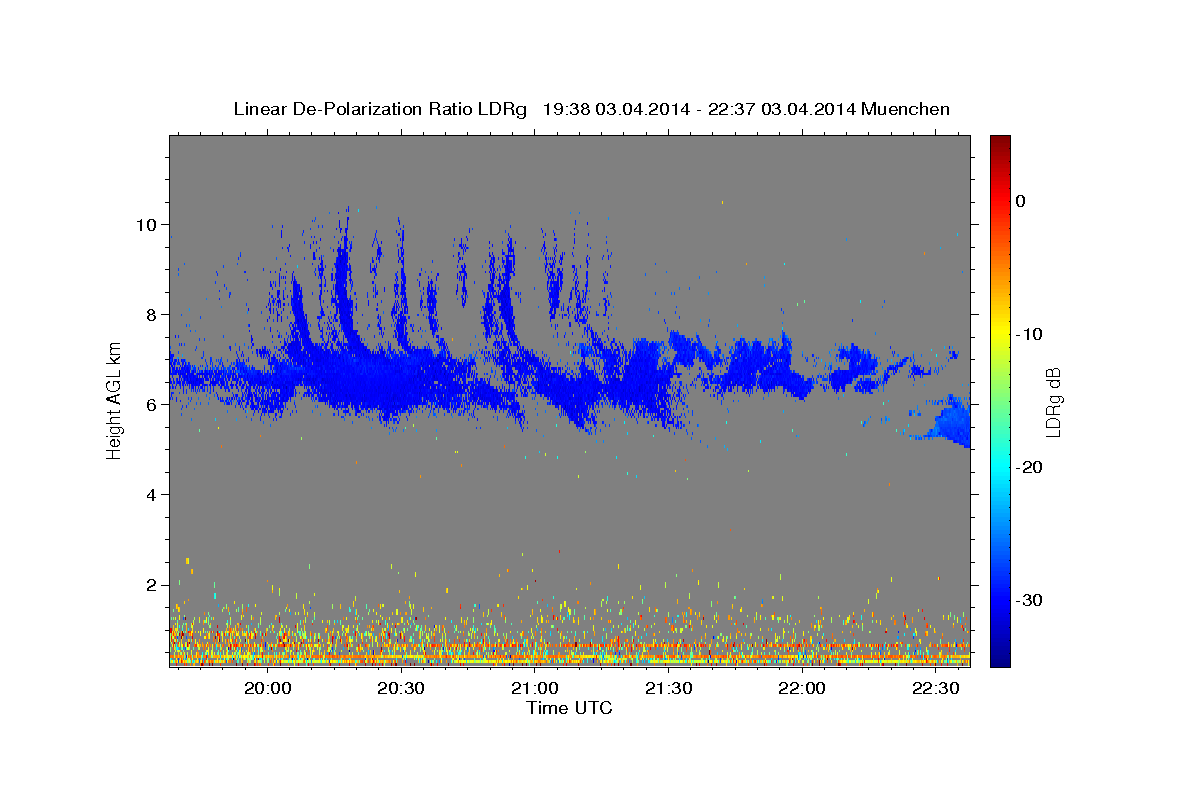Click the height tick label 2
1200x800 pixels.
pyautogui.click(x=153, y=584)
